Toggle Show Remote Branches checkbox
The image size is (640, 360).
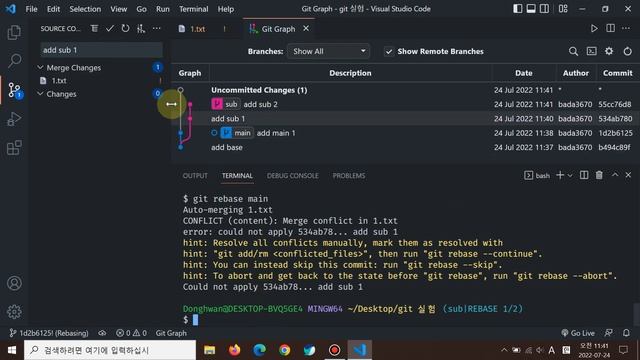pos(389,51)
